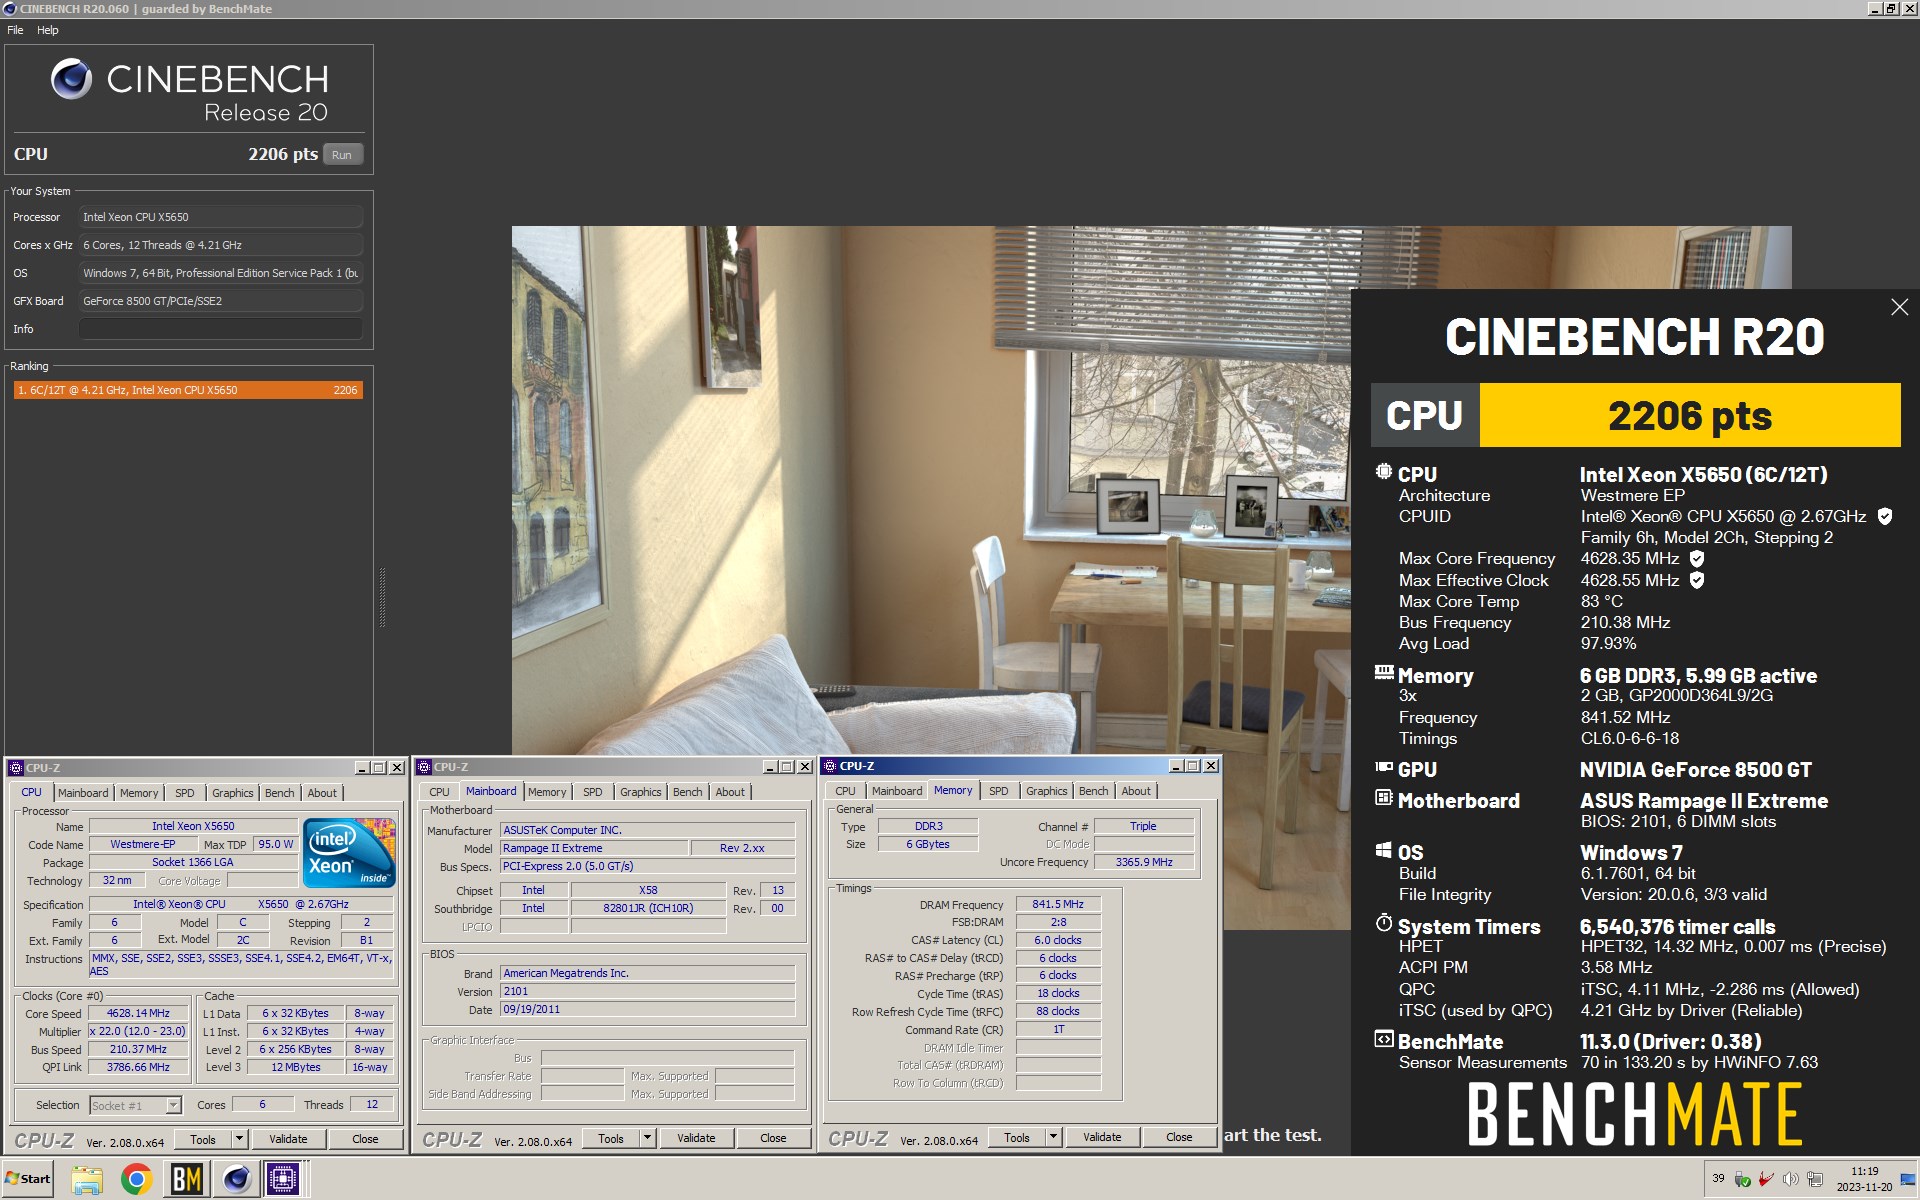Run the Cinebench CPU test
Image resolution: width=1920 pixels, height=1200 pixels.
click(342, 155)
